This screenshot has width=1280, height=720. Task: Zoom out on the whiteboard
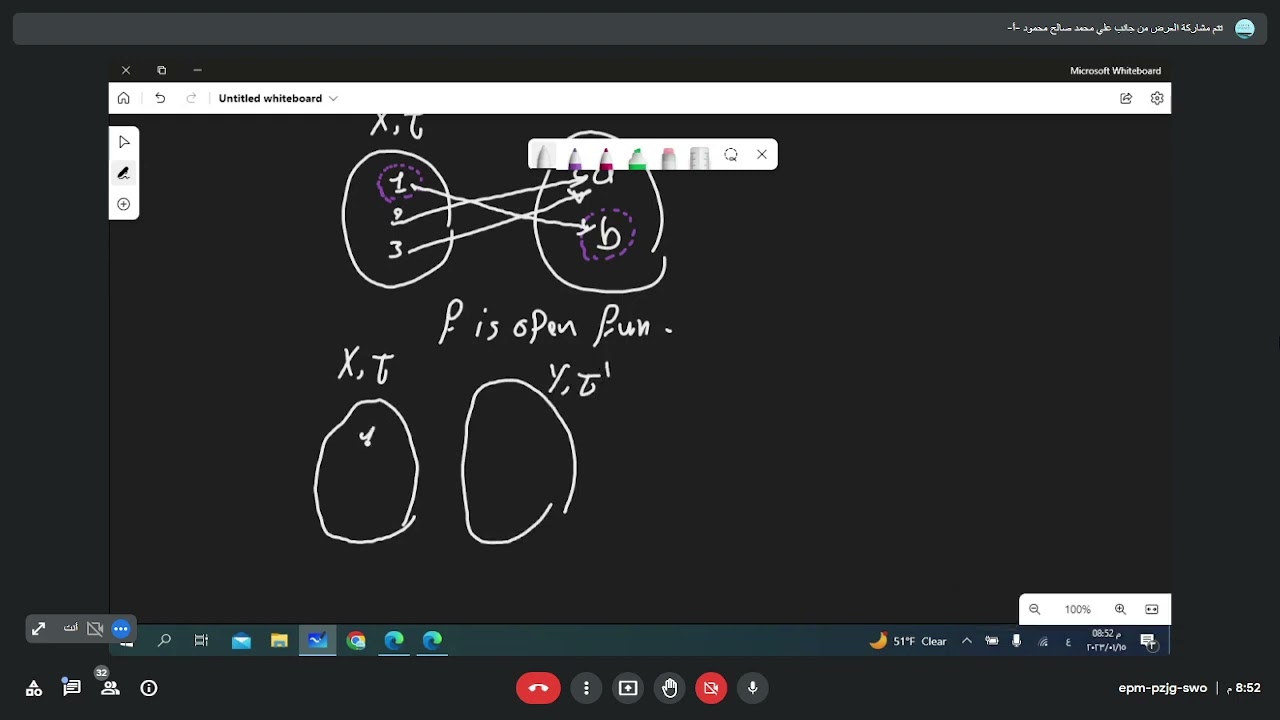click(x=1035, y=609)
